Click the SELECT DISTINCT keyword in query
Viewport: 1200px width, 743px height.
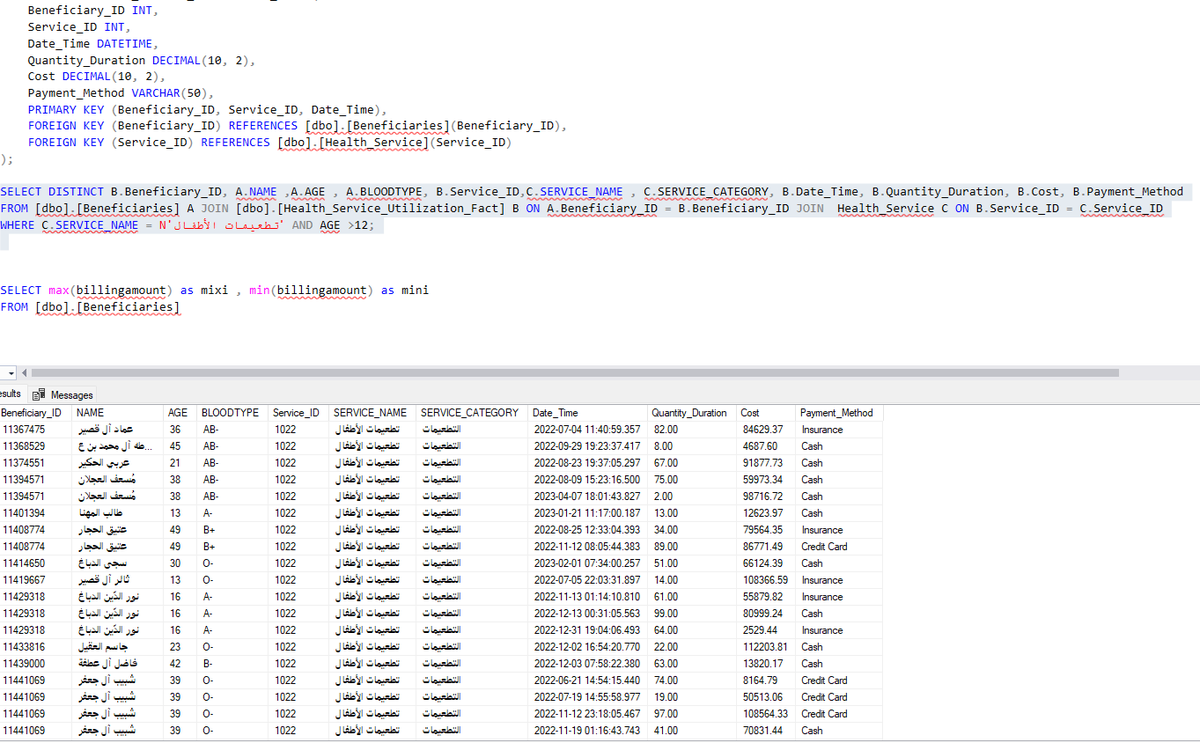[51, 191]
